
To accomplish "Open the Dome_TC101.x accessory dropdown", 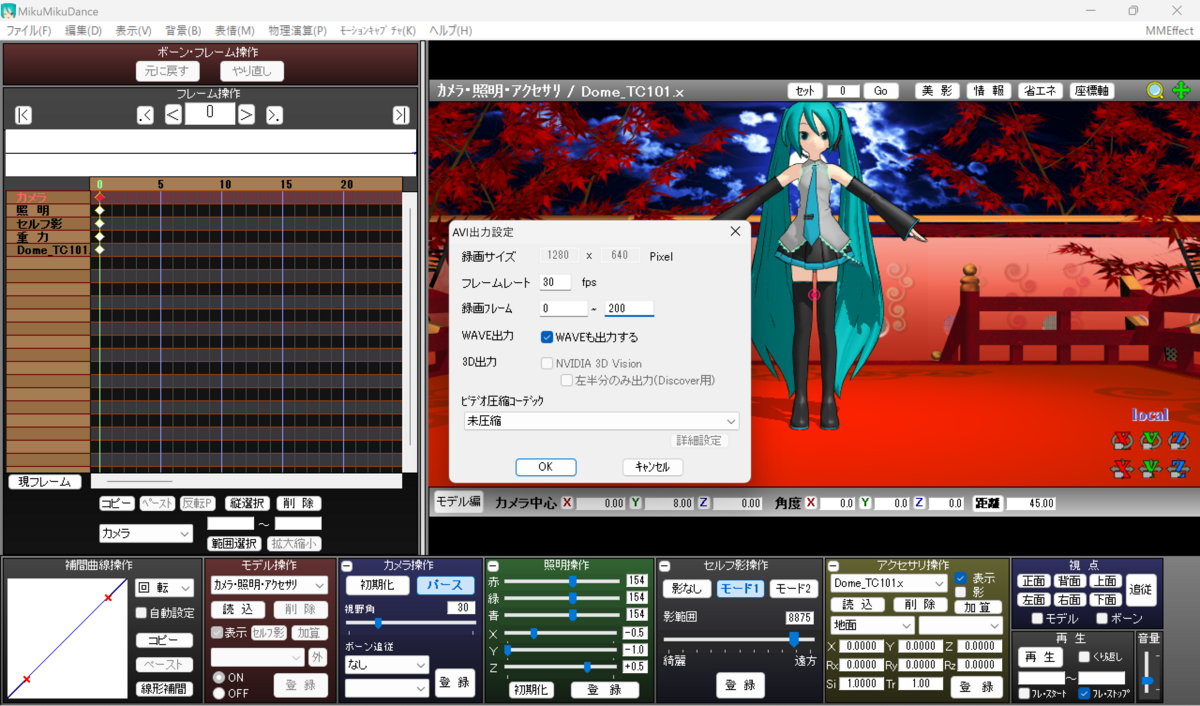I will click(x=889, y=583).
